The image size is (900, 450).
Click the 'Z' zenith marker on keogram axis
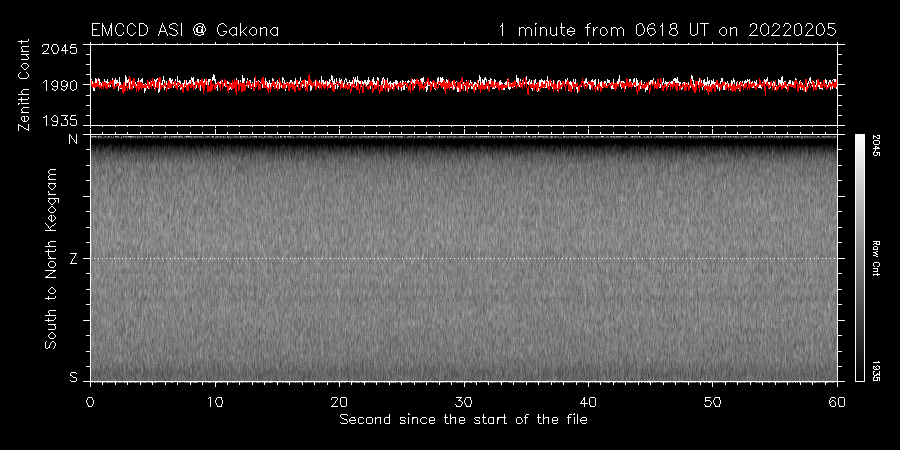pos(73,259)
